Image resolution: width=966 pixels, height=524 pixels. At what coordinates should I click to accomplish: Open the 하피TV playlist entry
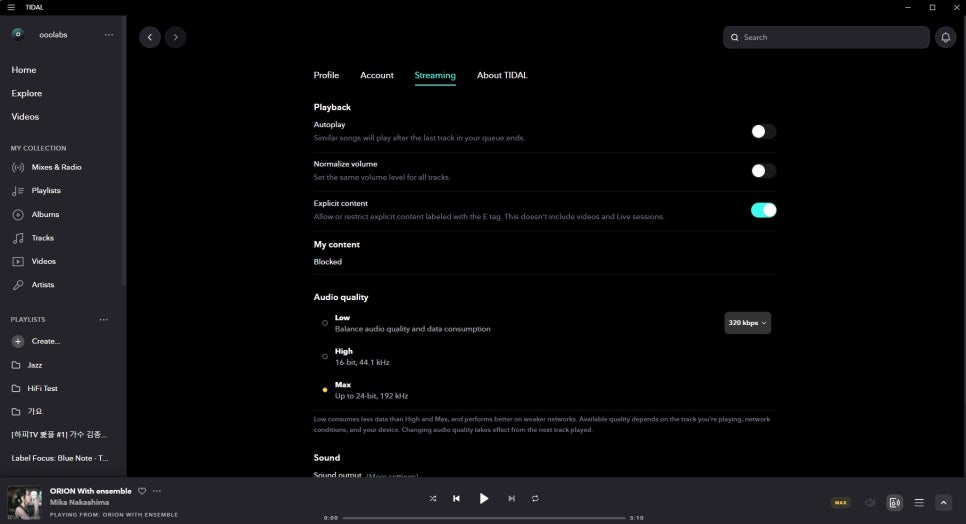59,435
